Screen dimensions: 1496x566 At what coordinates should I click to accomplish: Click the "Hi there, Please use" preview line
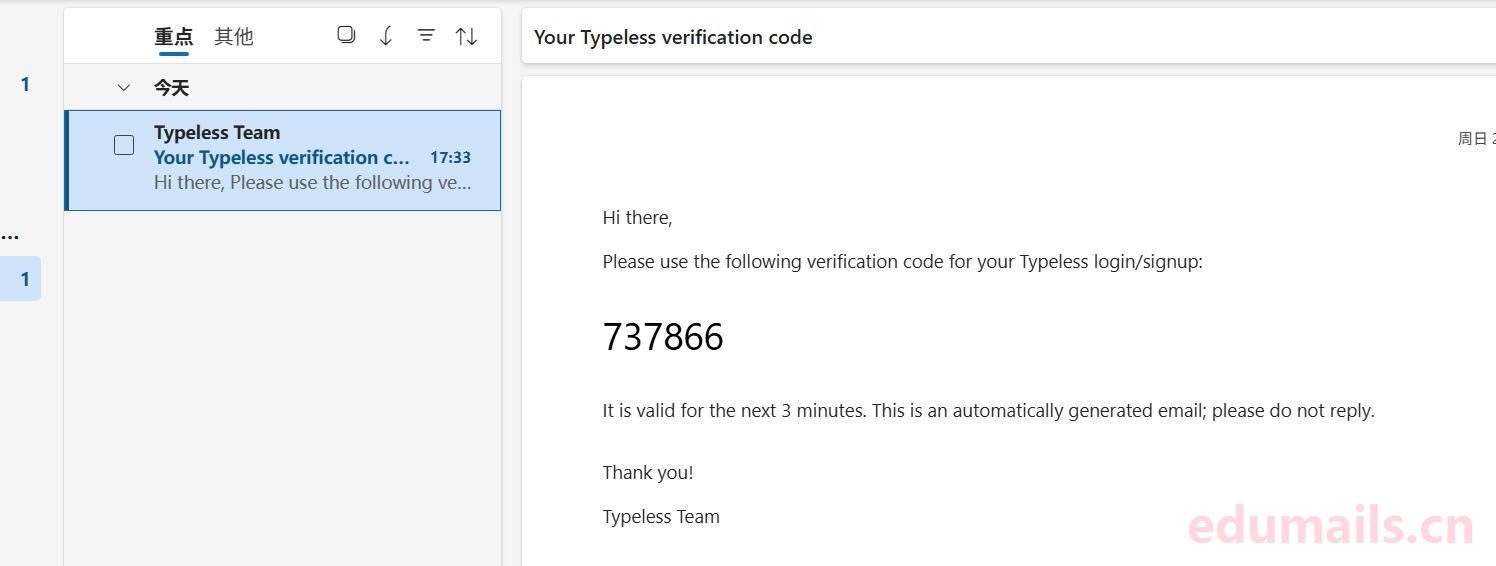(x=312, y=183)
